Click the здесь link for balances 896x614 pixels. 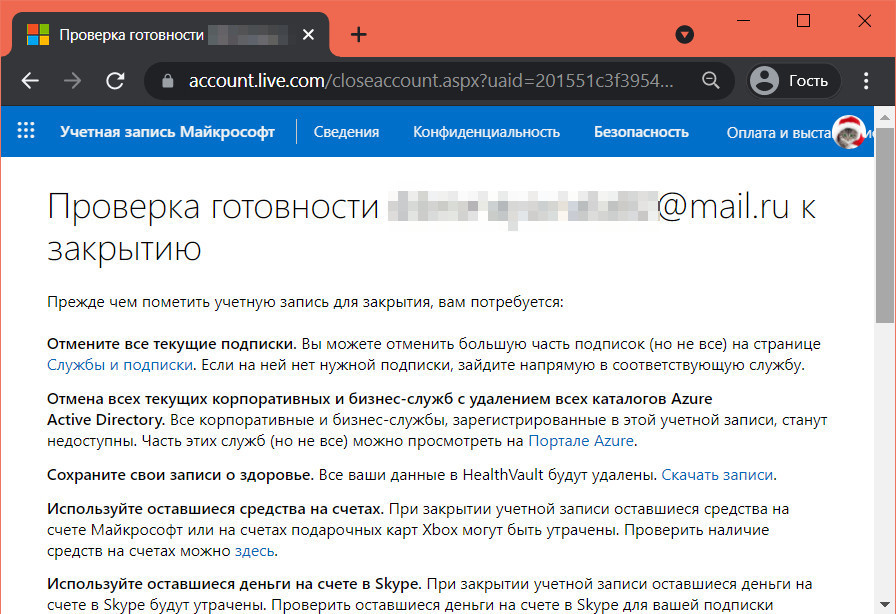[x=254, y=551]
